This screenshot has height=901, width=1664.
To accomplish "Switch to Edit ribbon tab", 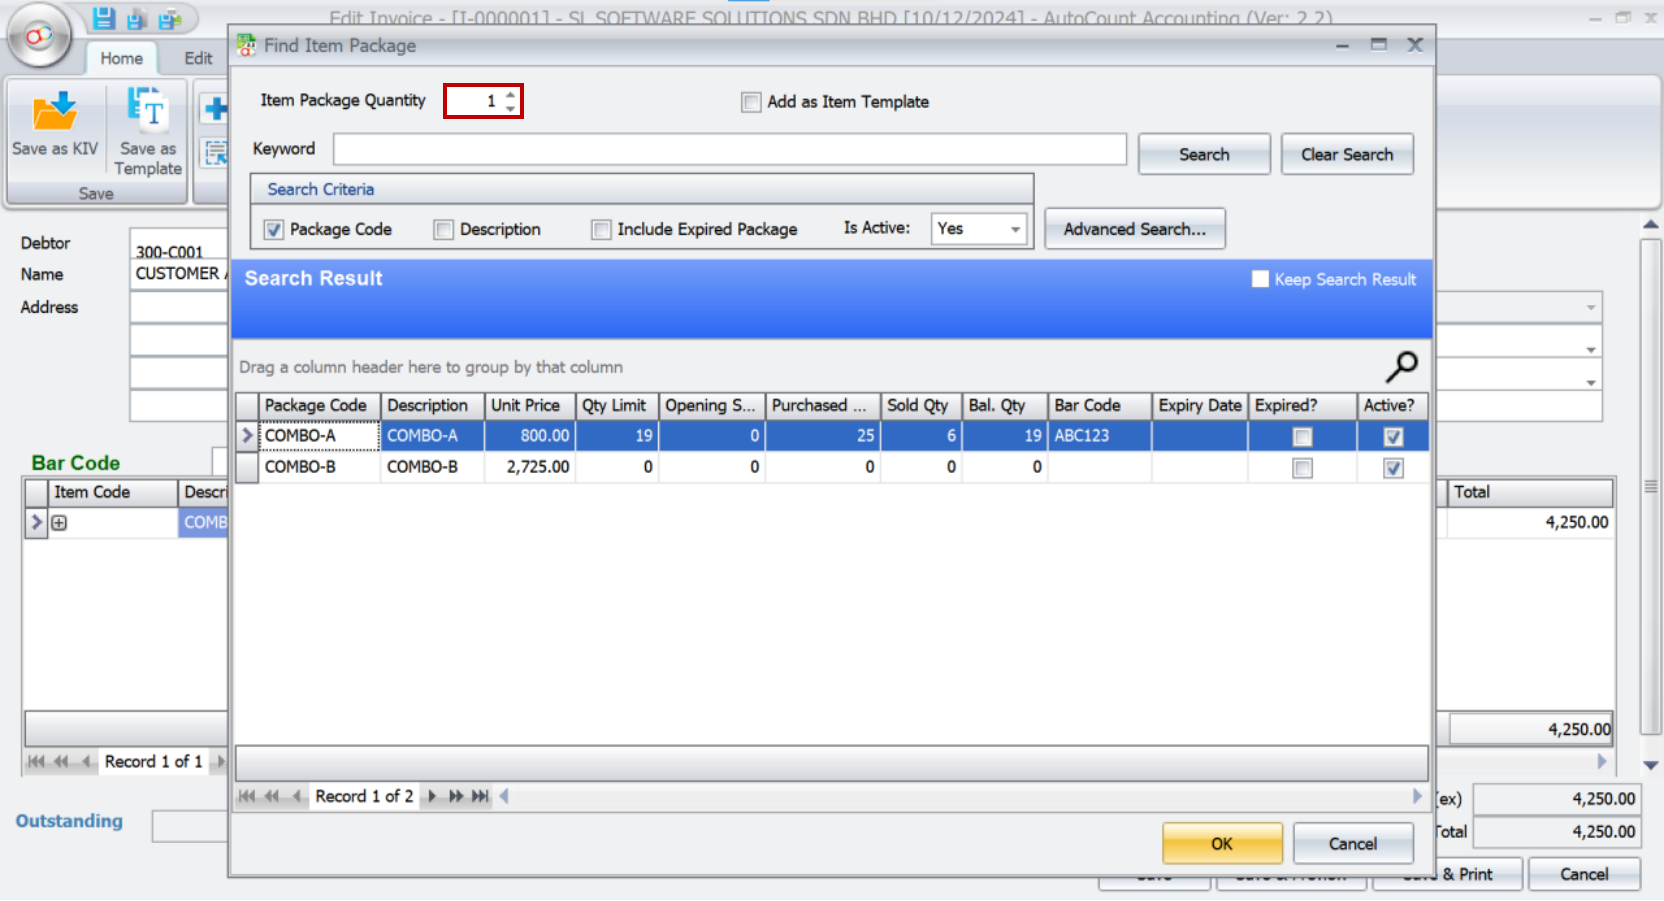I will (x=198, y=58).
